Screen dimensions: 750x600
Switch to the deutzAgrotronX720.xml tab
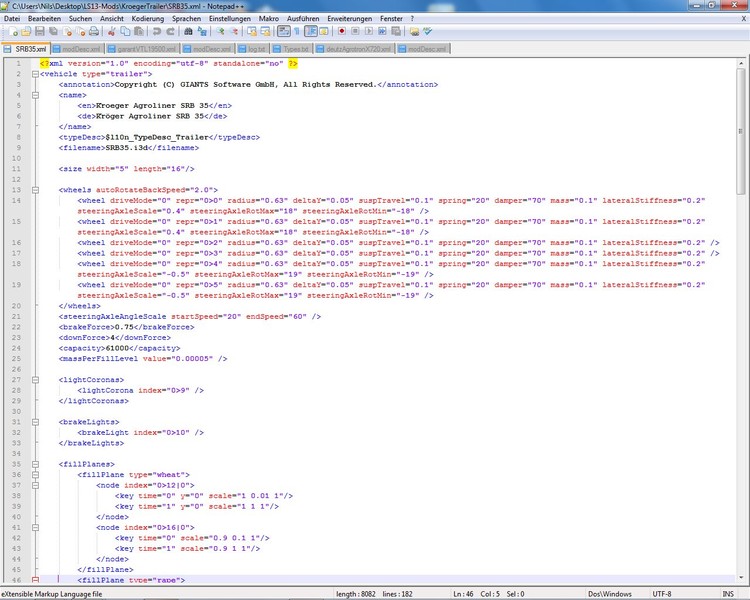(354, 49)
